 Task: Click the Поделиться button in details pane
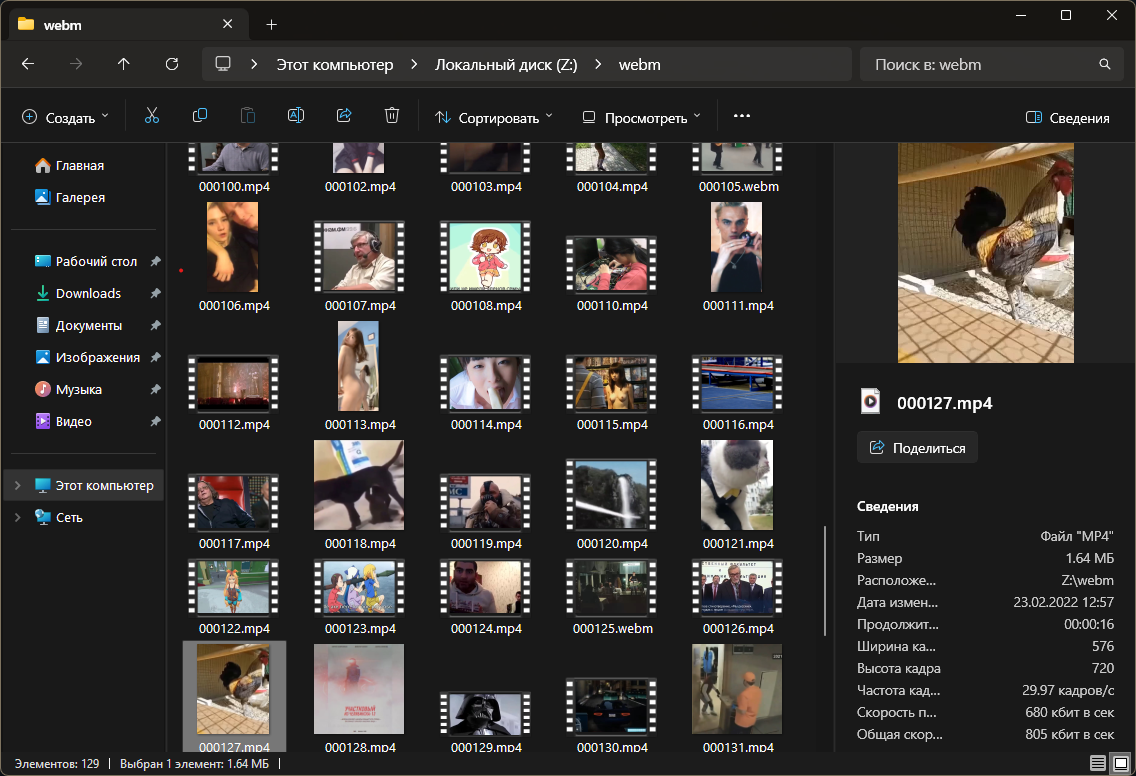[x=917, y=447]
